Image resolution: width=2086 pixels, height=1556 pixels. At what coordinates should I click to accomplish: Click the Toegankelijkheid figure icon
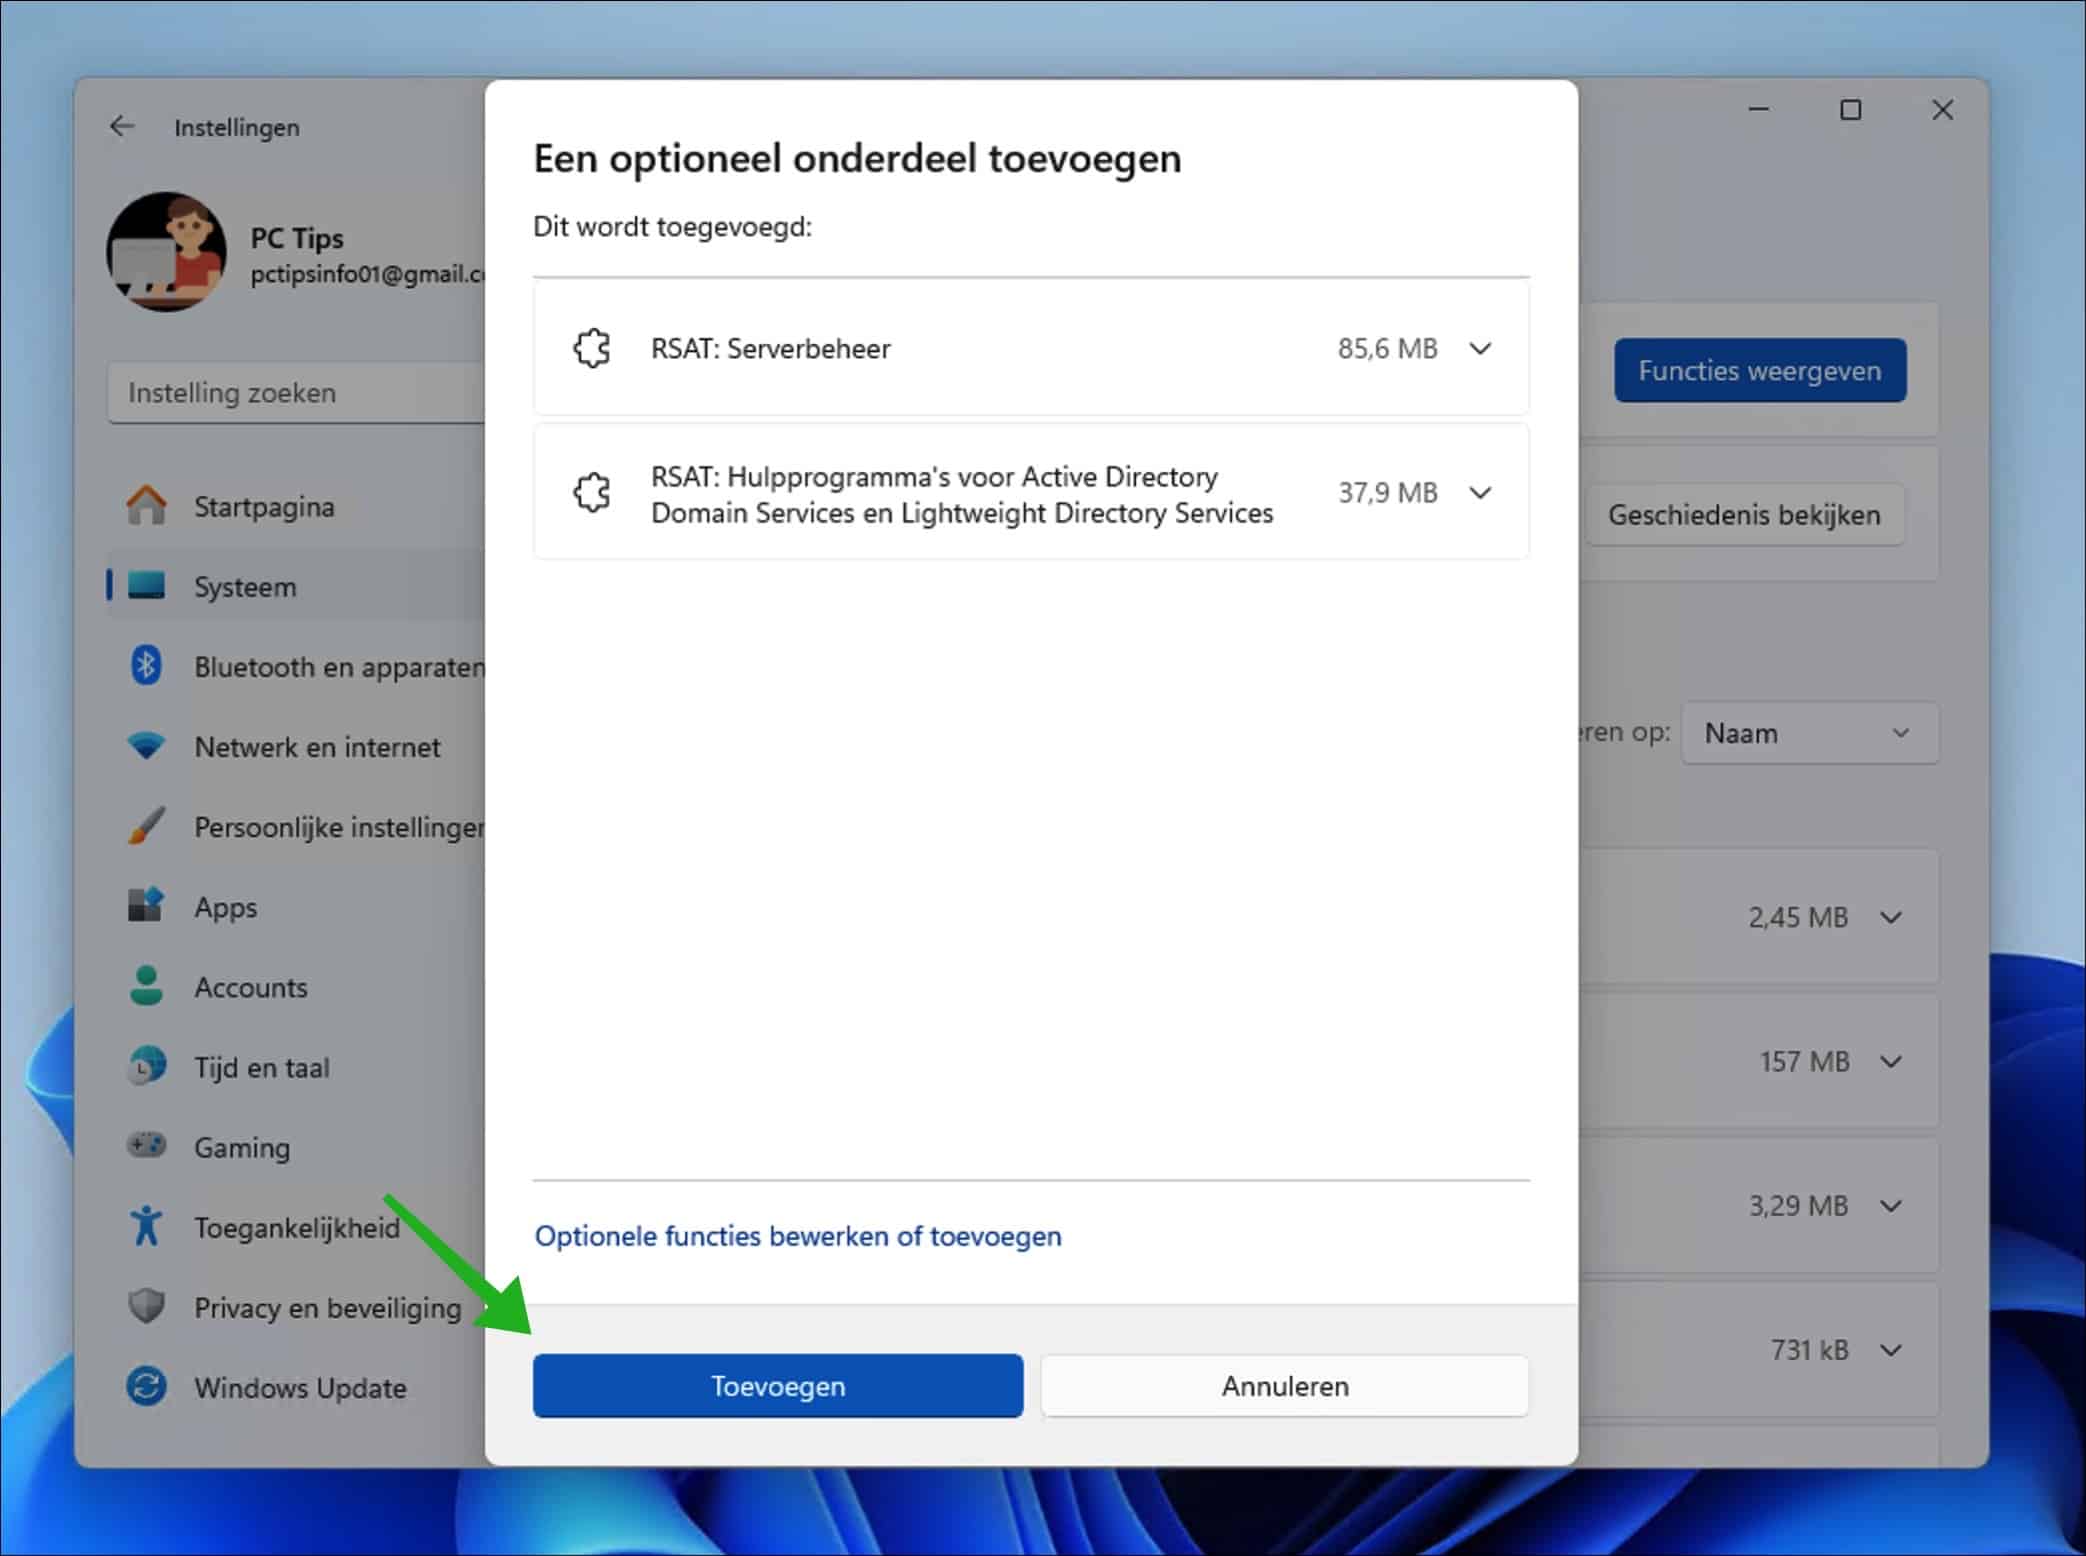[x=146, y=1226]
